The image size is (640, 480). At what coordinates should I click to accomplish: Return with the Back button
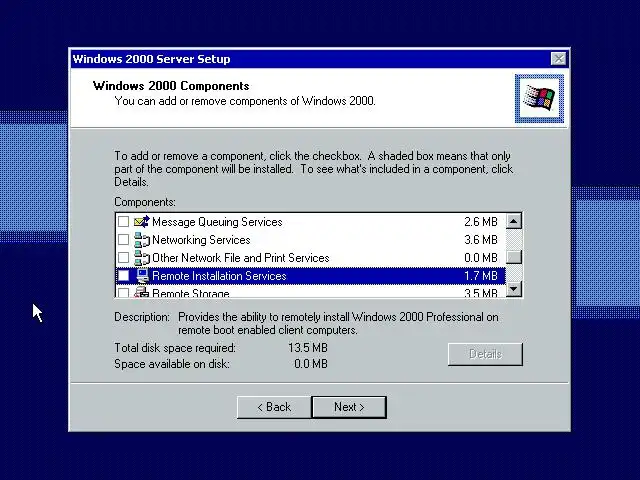click(x=274, y=407)
